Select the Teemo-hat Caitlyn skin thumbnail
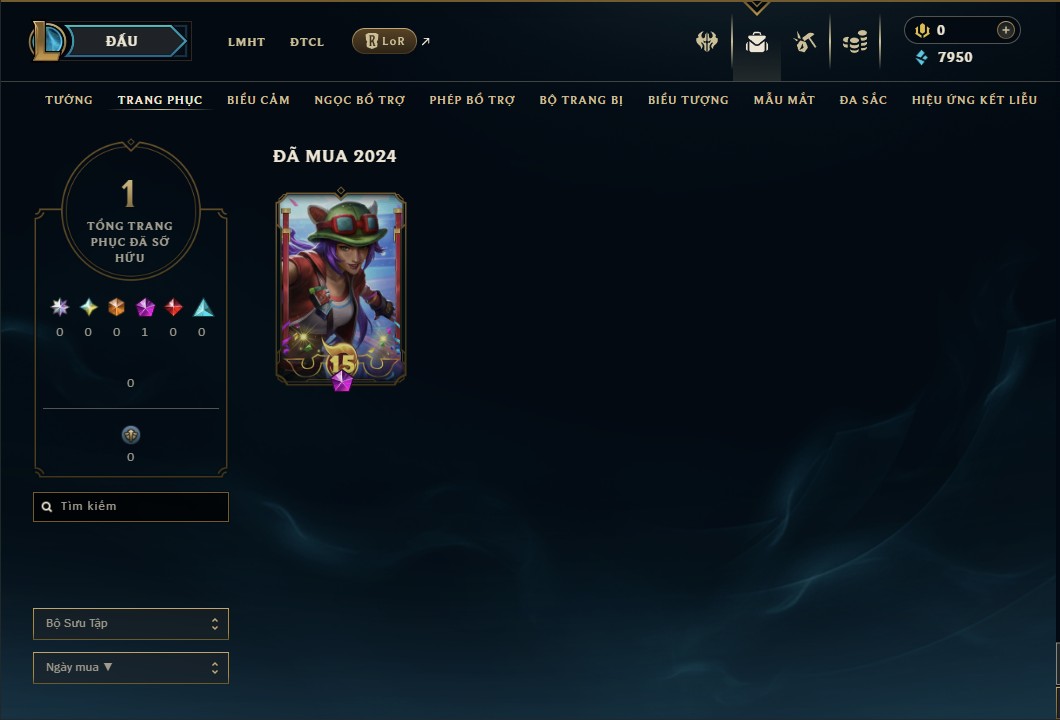 tap(341, 289)
